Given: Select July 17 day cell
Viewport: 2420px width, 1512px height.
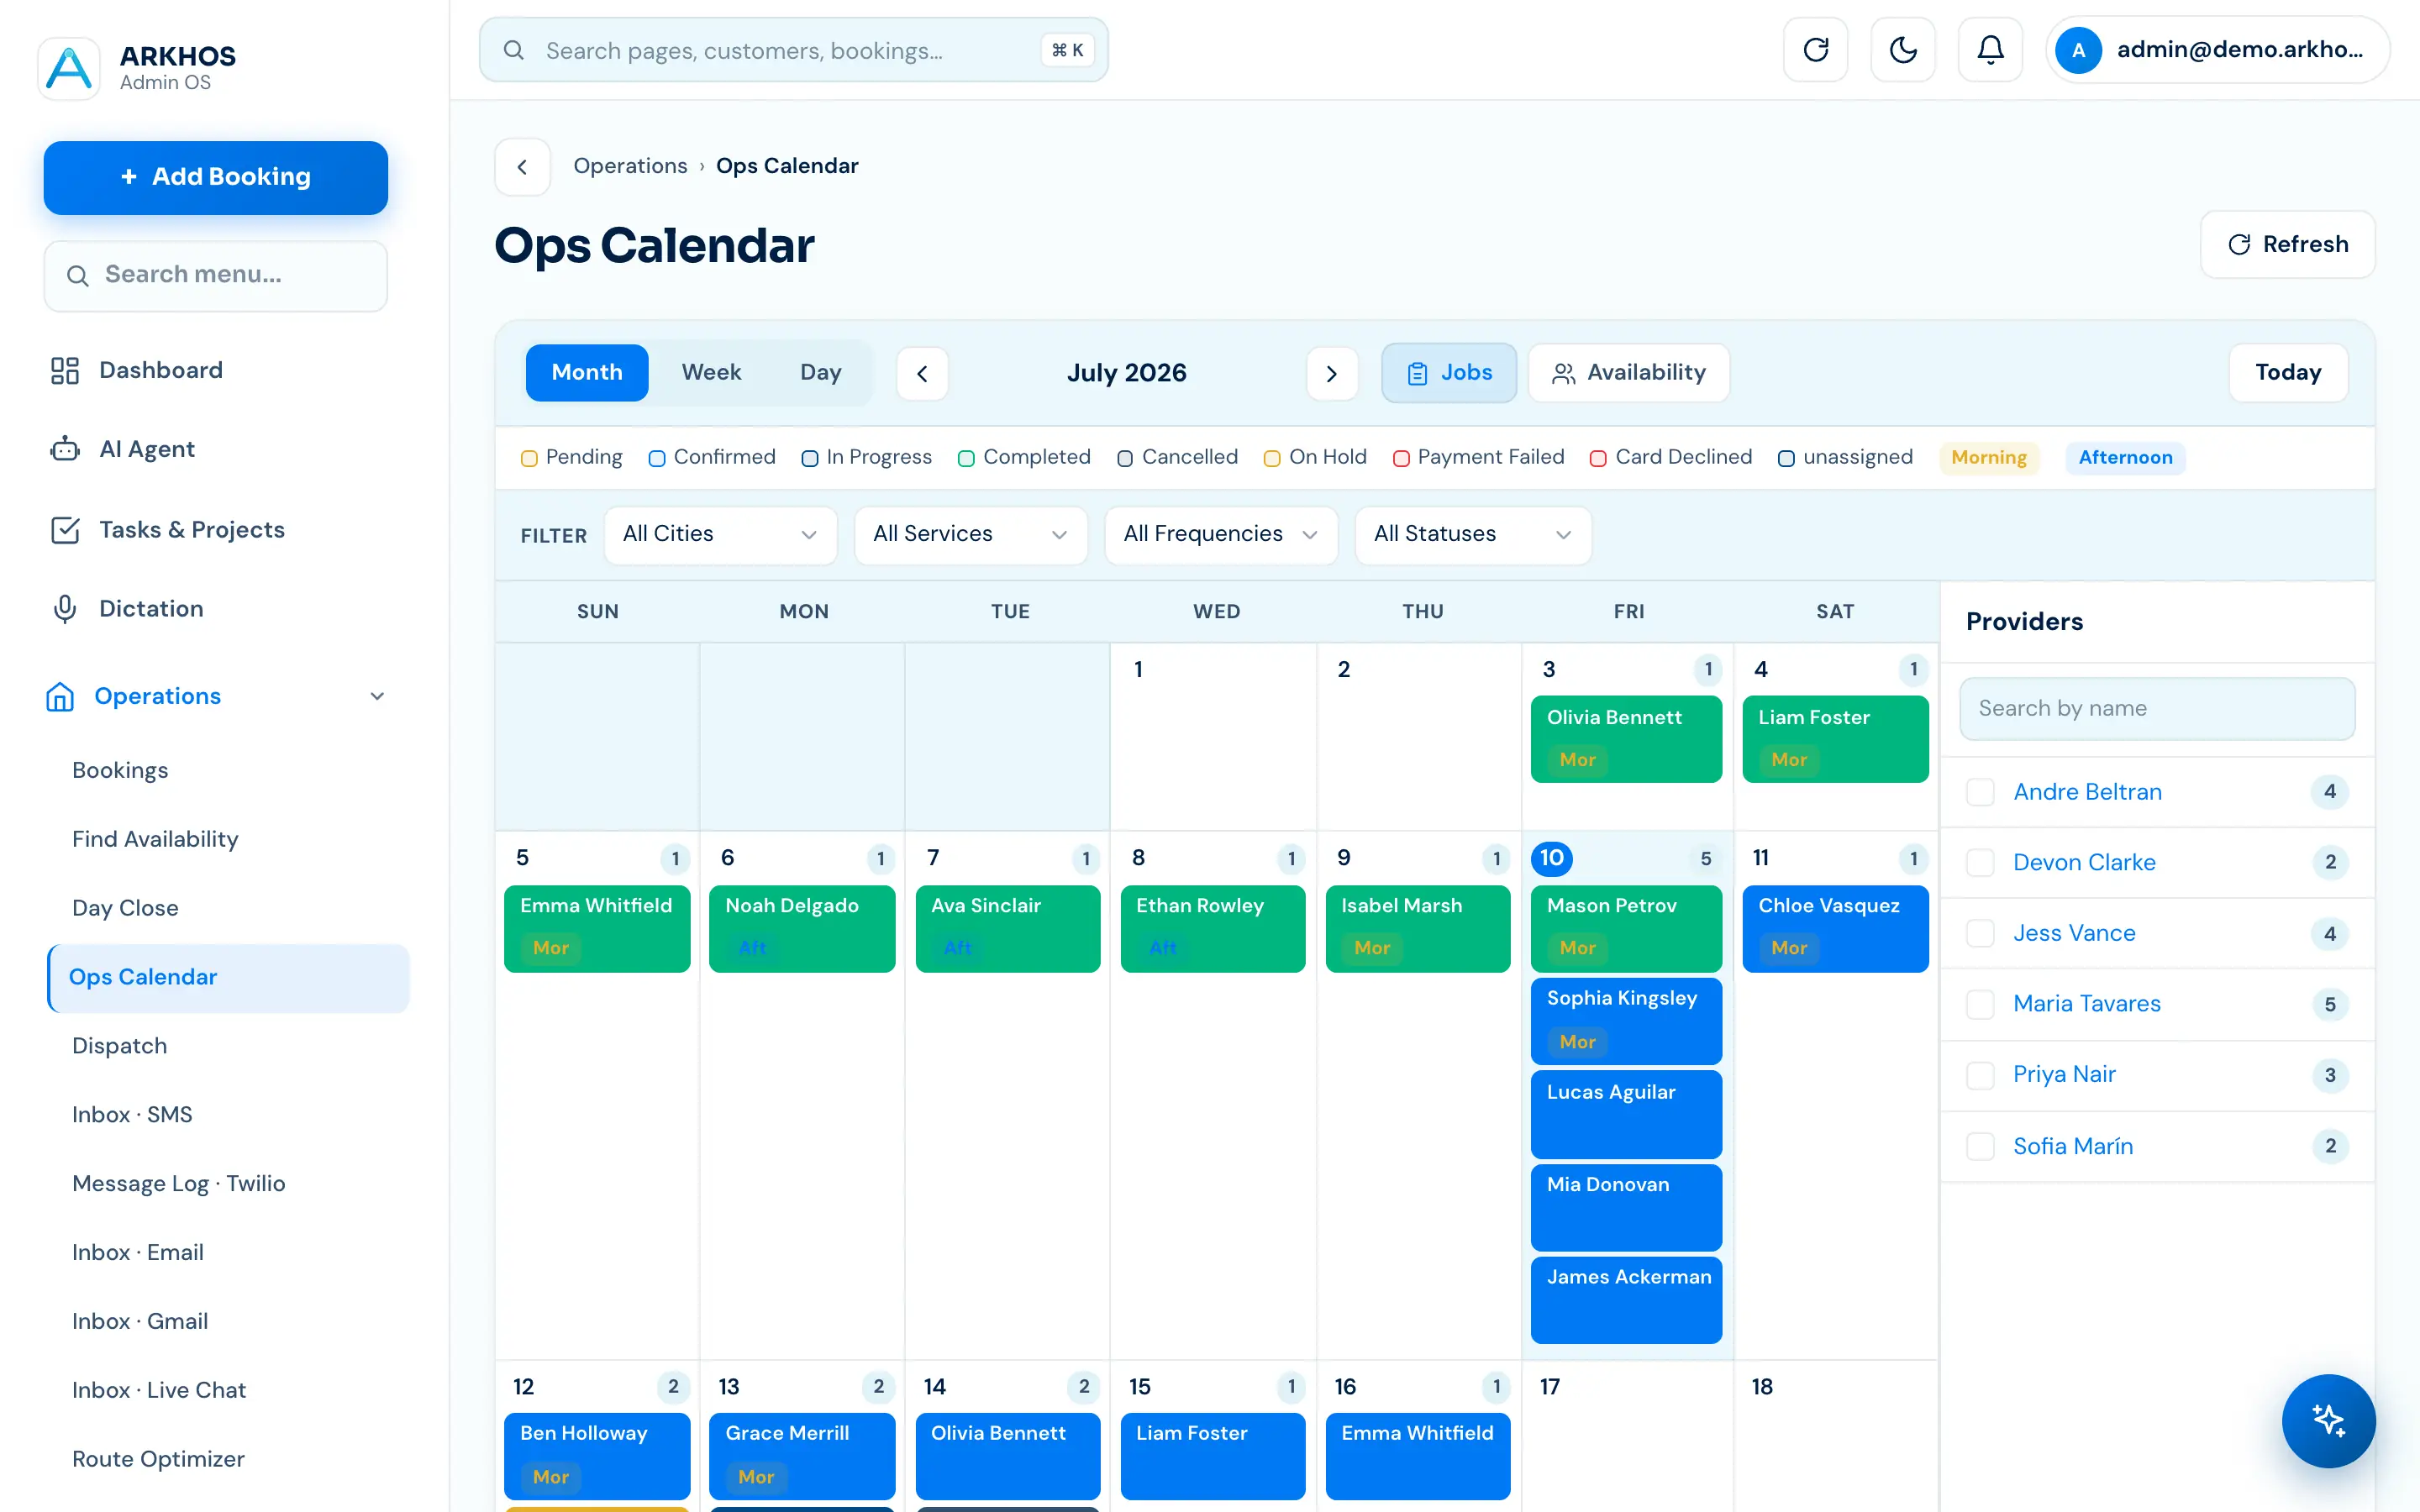Looking at the screenshot, I should click(1627, 1436).
